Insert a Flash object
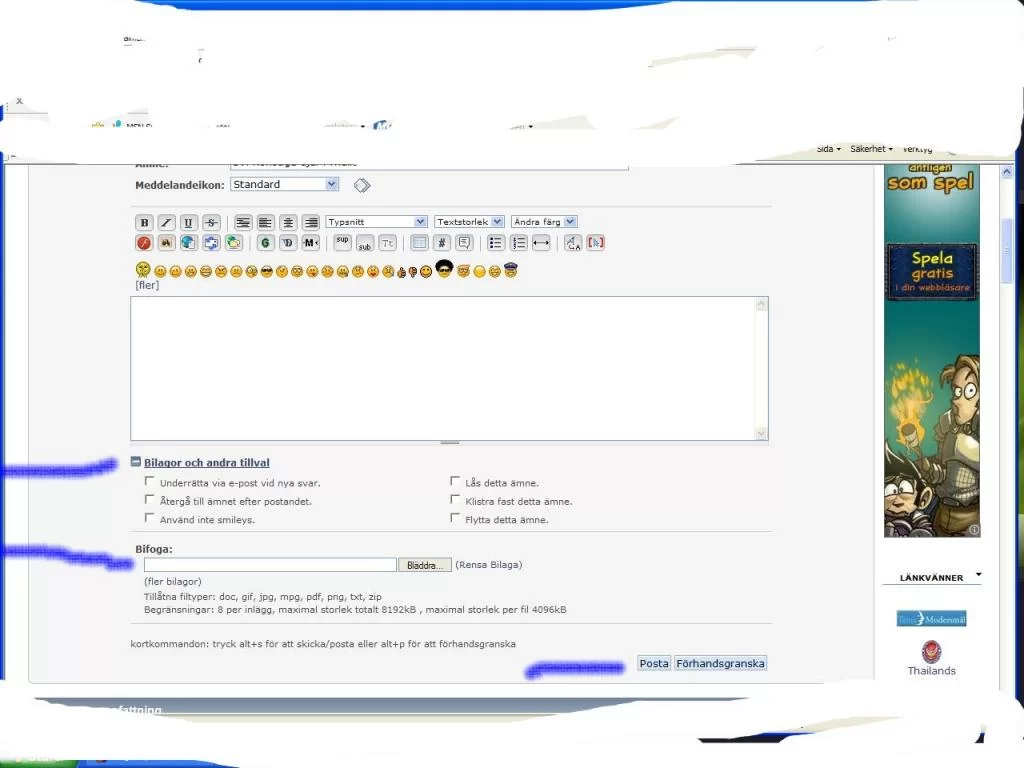The image size is (1024, 768). pos(143,242)
